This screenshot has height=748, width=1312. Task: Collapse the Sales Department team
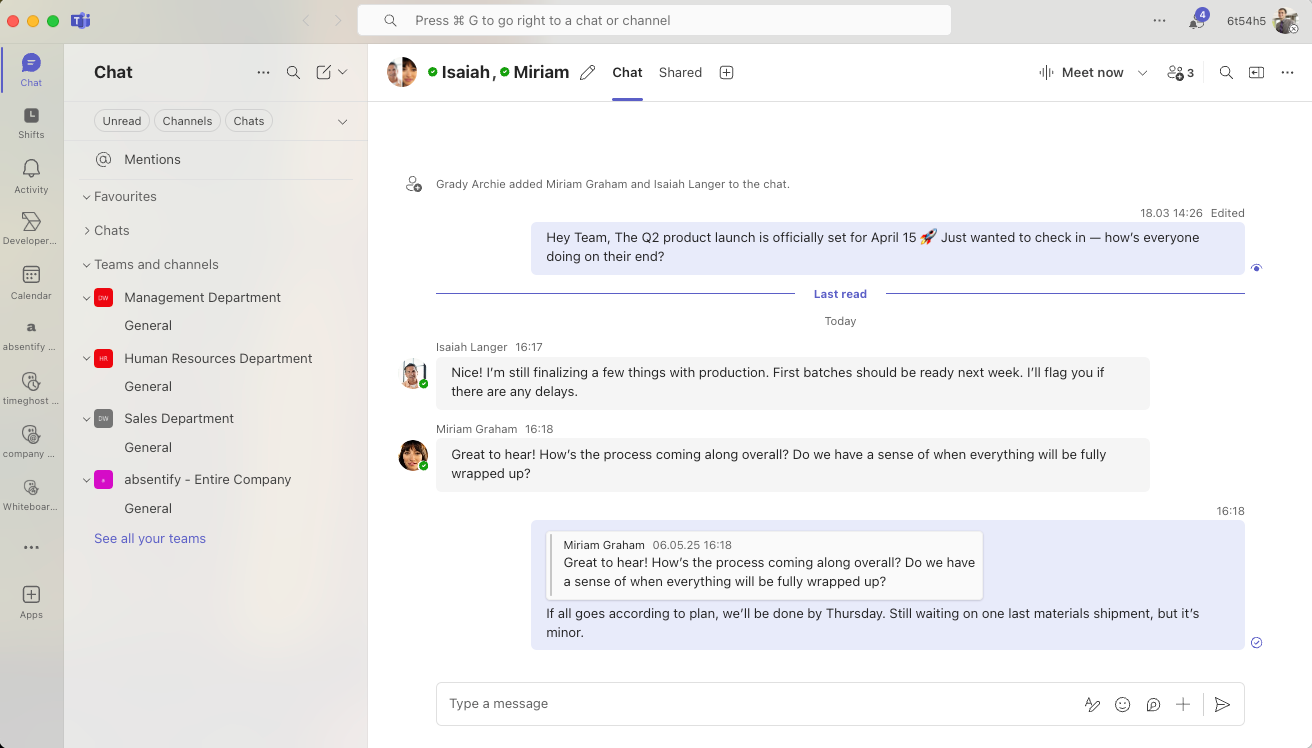click(86, 419)
